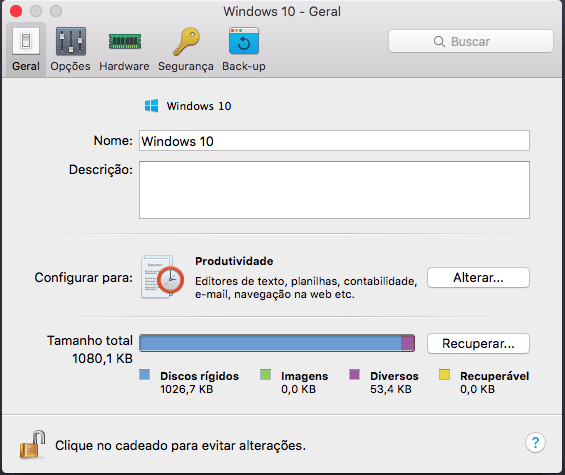The image size is (565, 475).
Task: Click the Recuperar... button
Action: point(478,343)
